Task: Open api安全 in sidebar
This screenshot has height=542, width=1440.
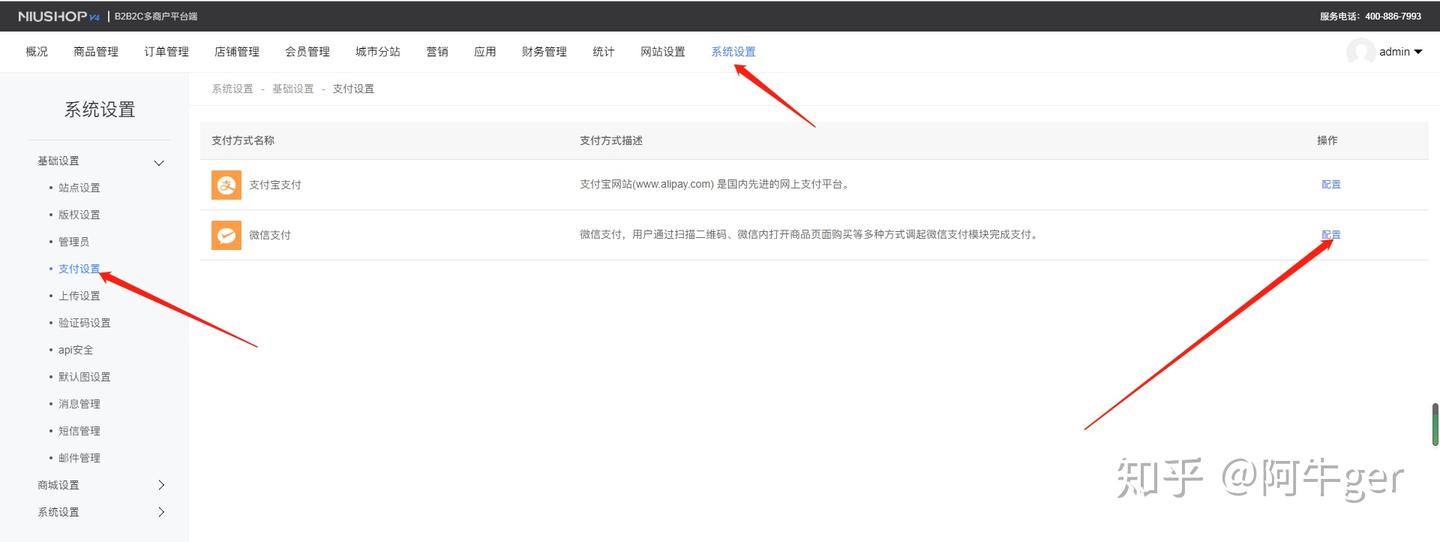Action: coord(76,350)
